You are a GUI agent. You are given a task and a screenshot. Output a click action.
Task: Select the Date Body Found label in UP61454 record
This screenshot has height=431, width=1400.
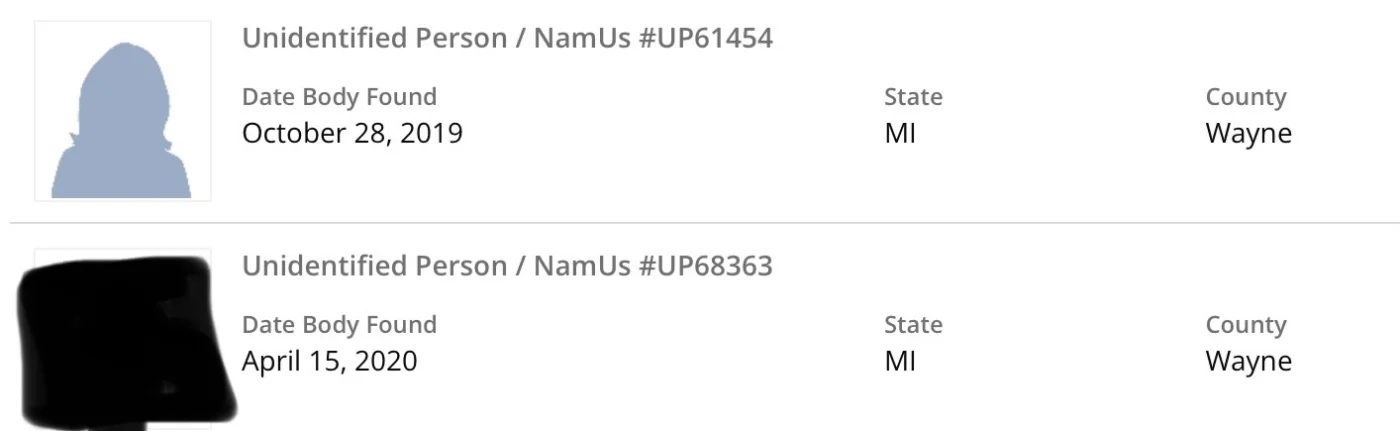click(x=339, y=97)
